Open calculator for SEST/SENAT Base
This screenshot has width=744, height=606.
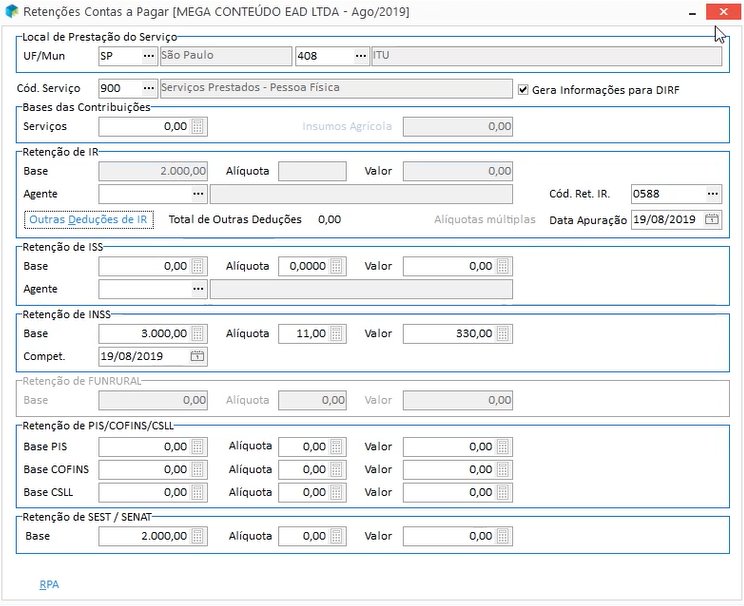pyautogui.click(x=198, y=536)
